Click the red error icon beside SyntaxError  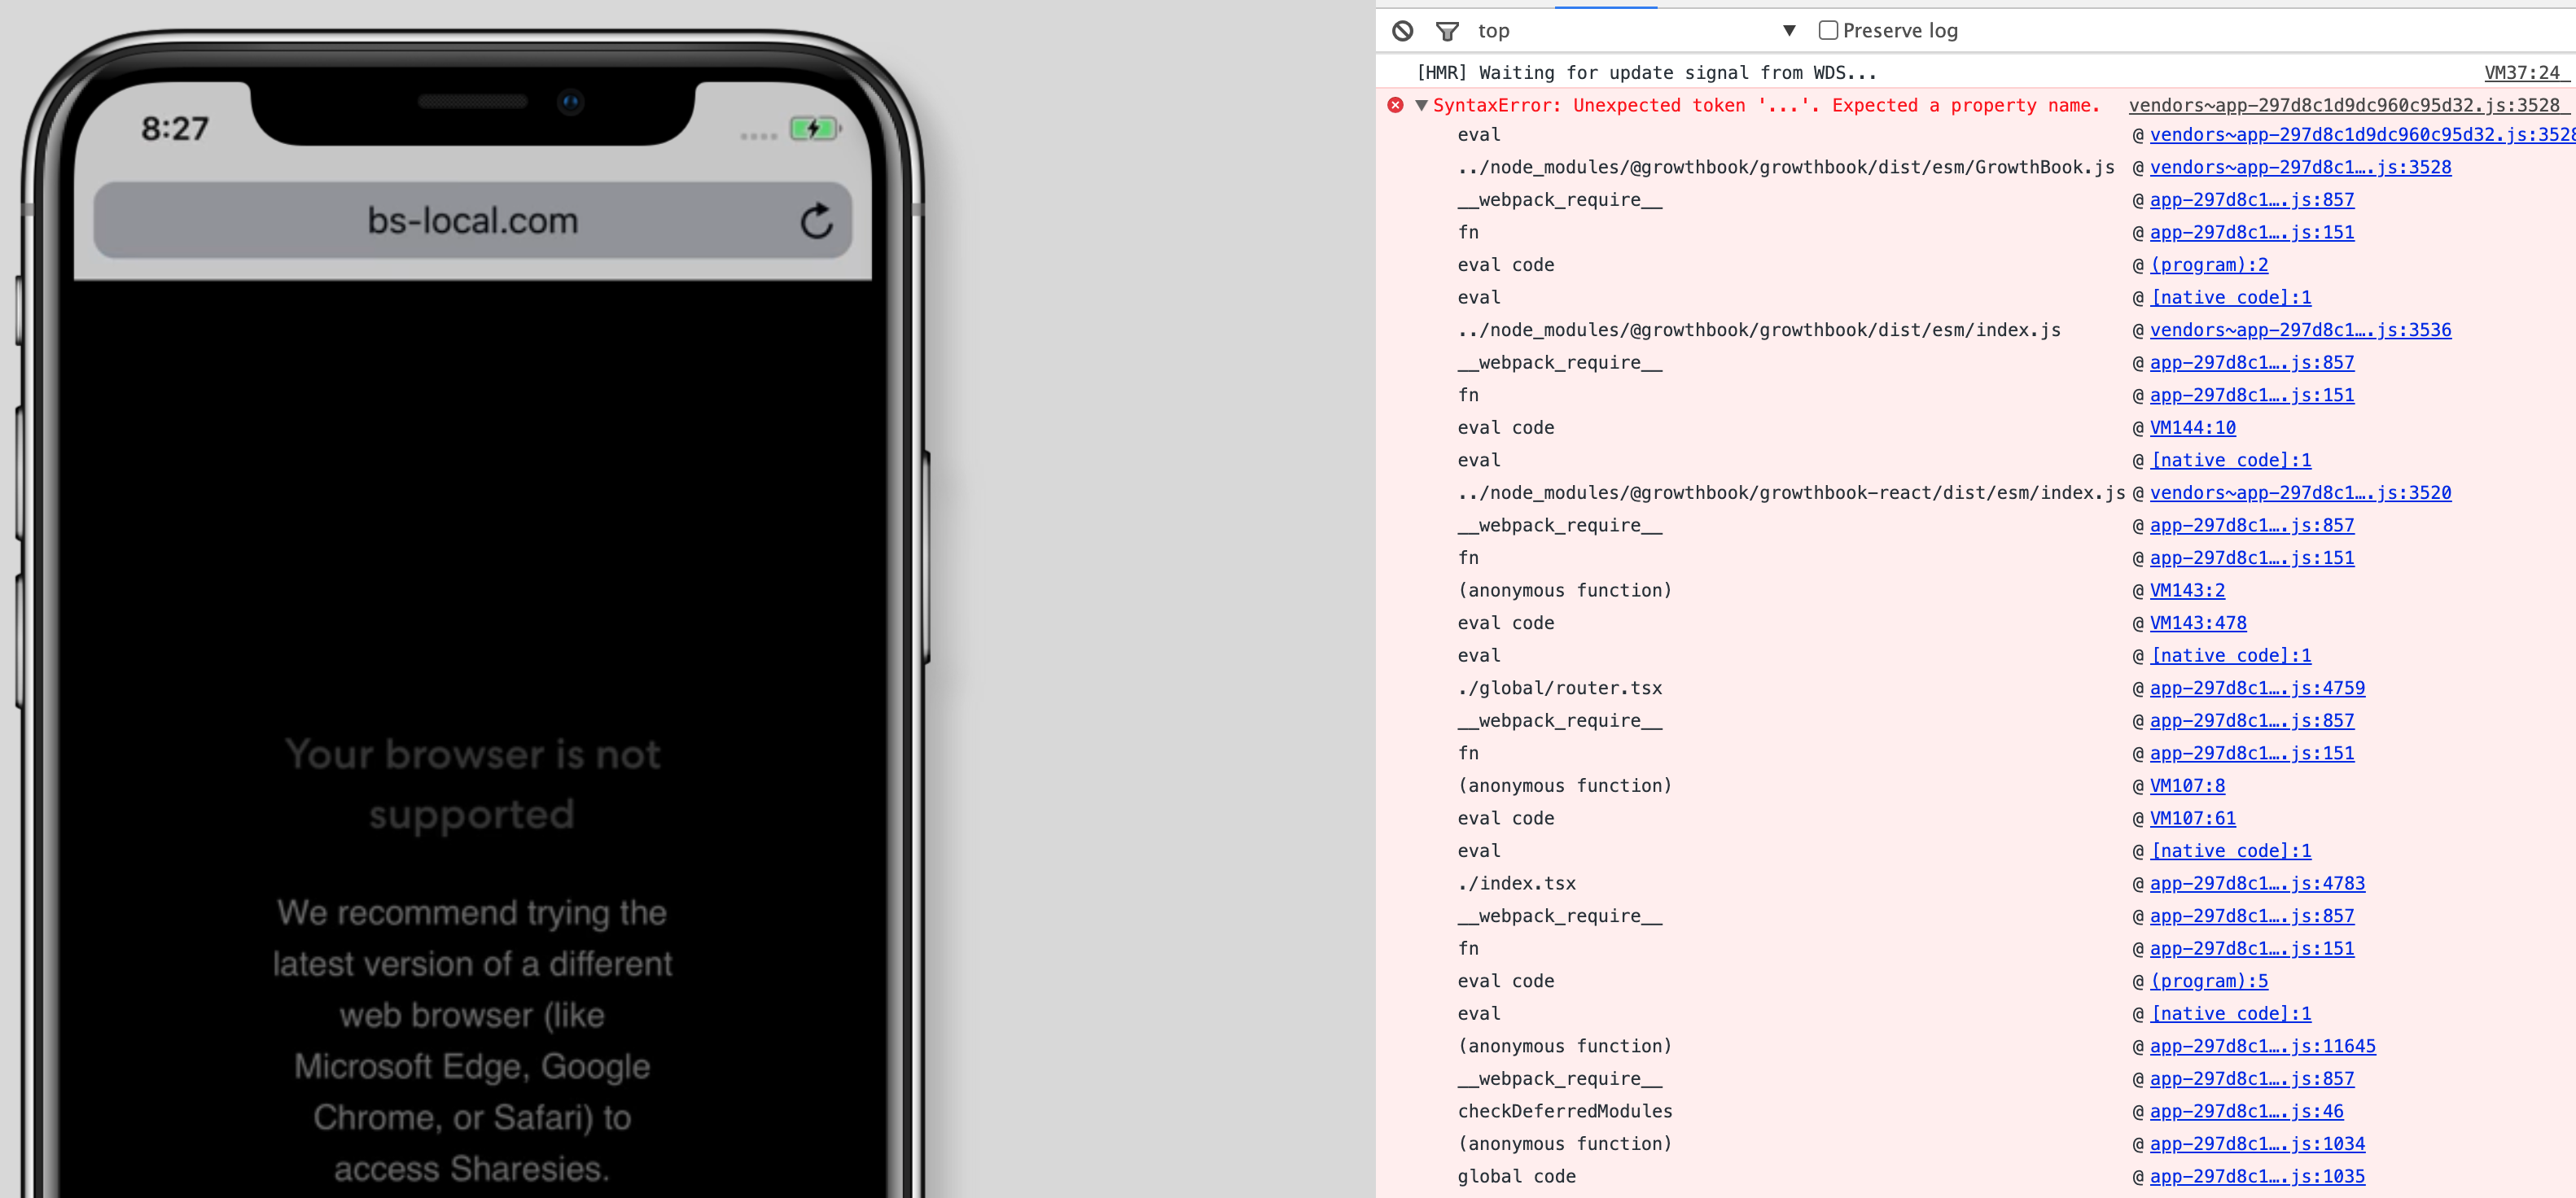1396,105
